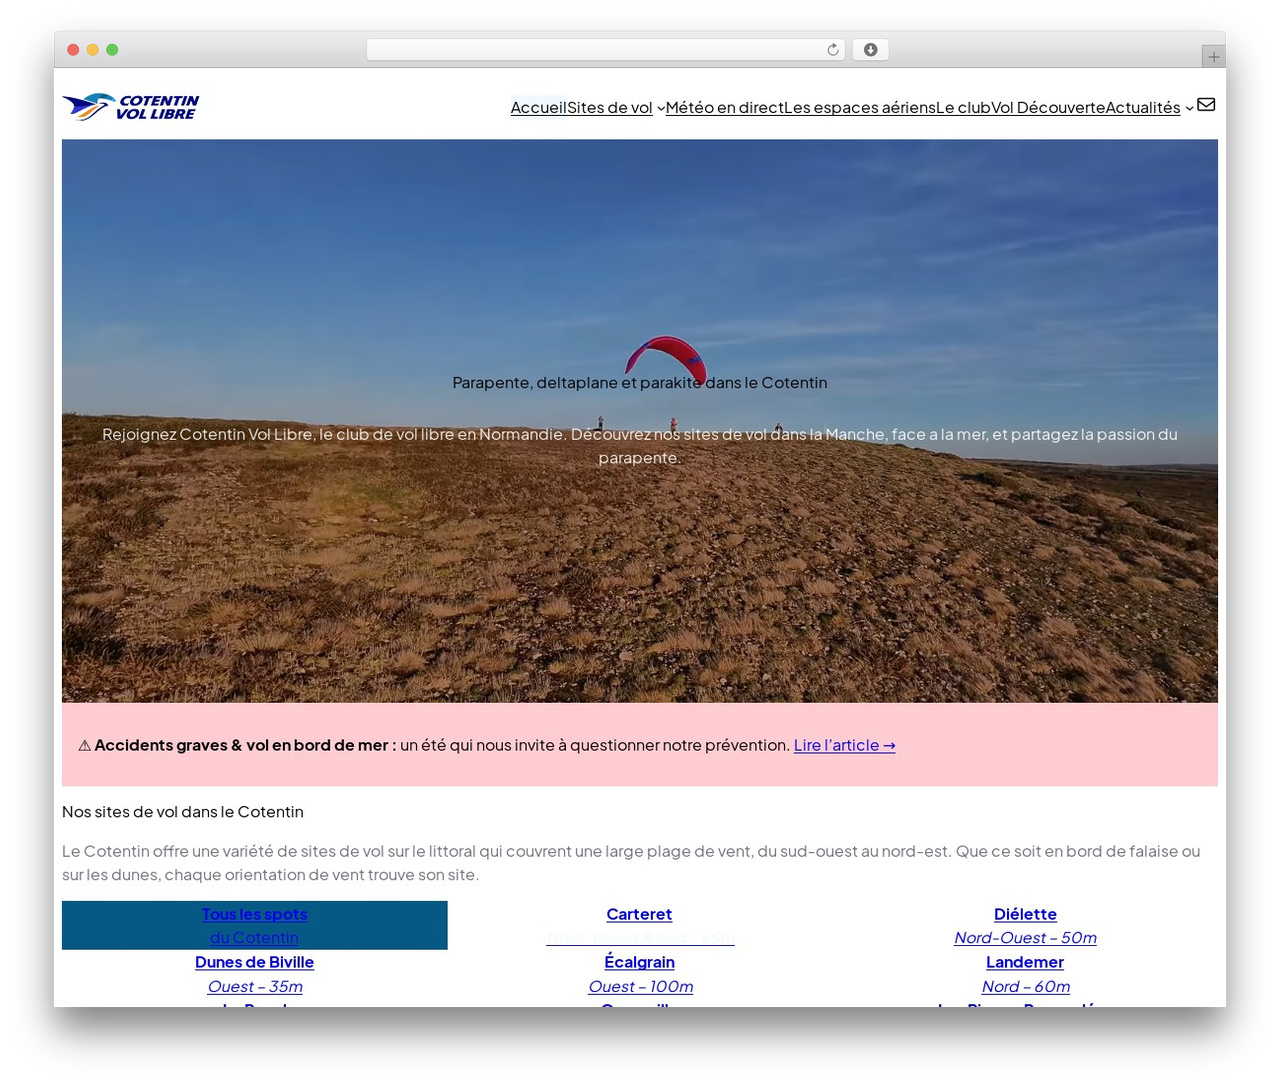Click the Cotentin Vol Libre logo

tap(131, 107)
